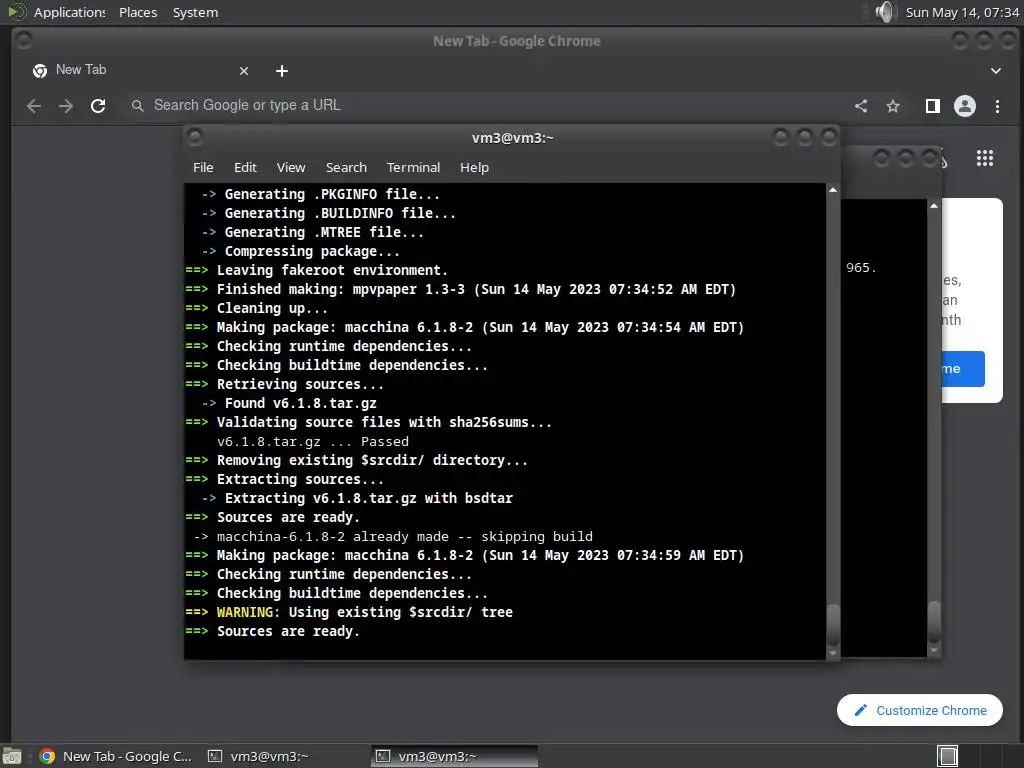Open terminal Search menu

click(346, 167)
